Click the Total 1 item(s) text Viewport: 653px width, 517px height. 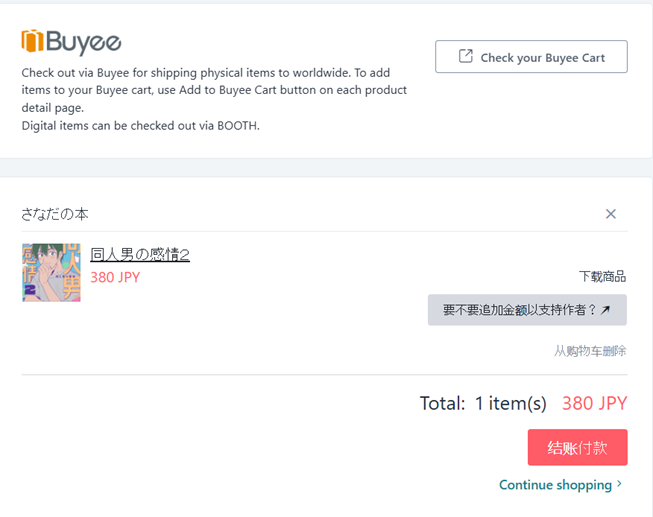[483, 403]
